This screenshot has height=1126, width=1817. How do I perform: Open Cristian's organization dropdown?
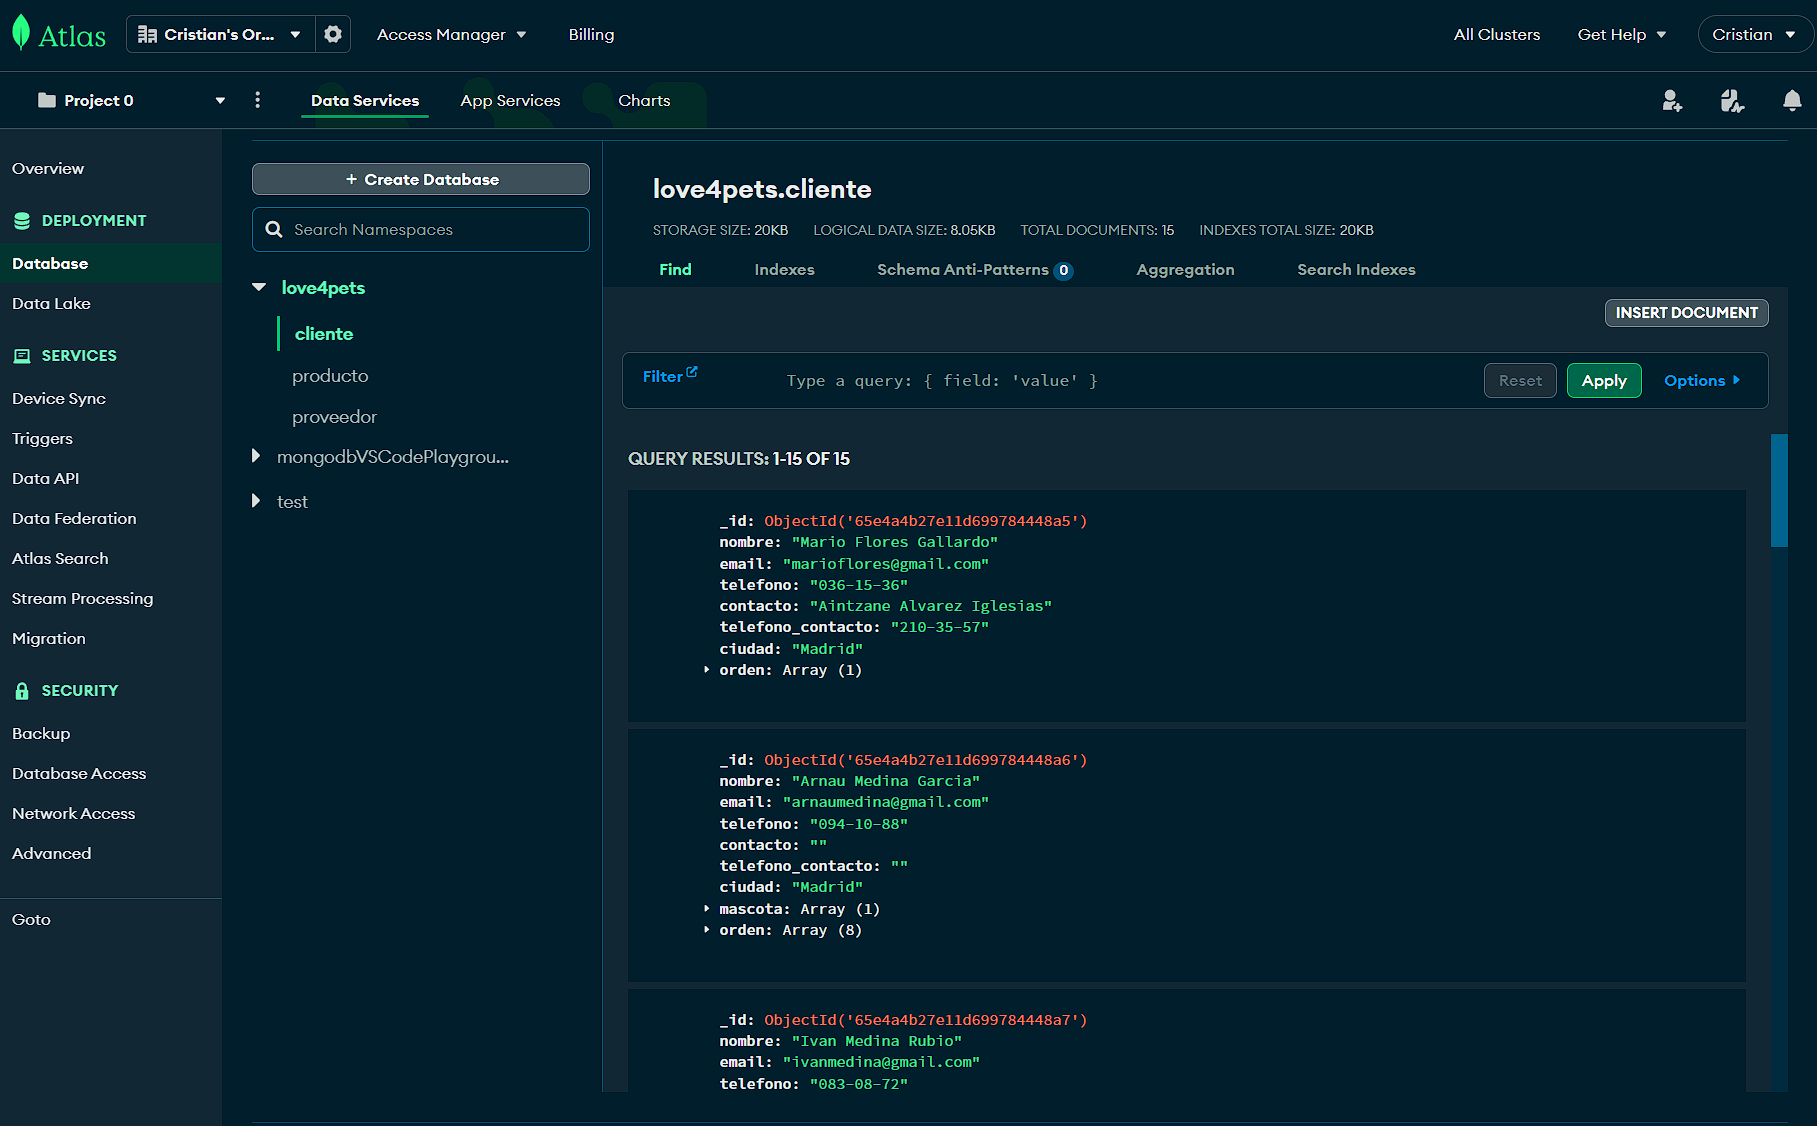coord(220,34)
